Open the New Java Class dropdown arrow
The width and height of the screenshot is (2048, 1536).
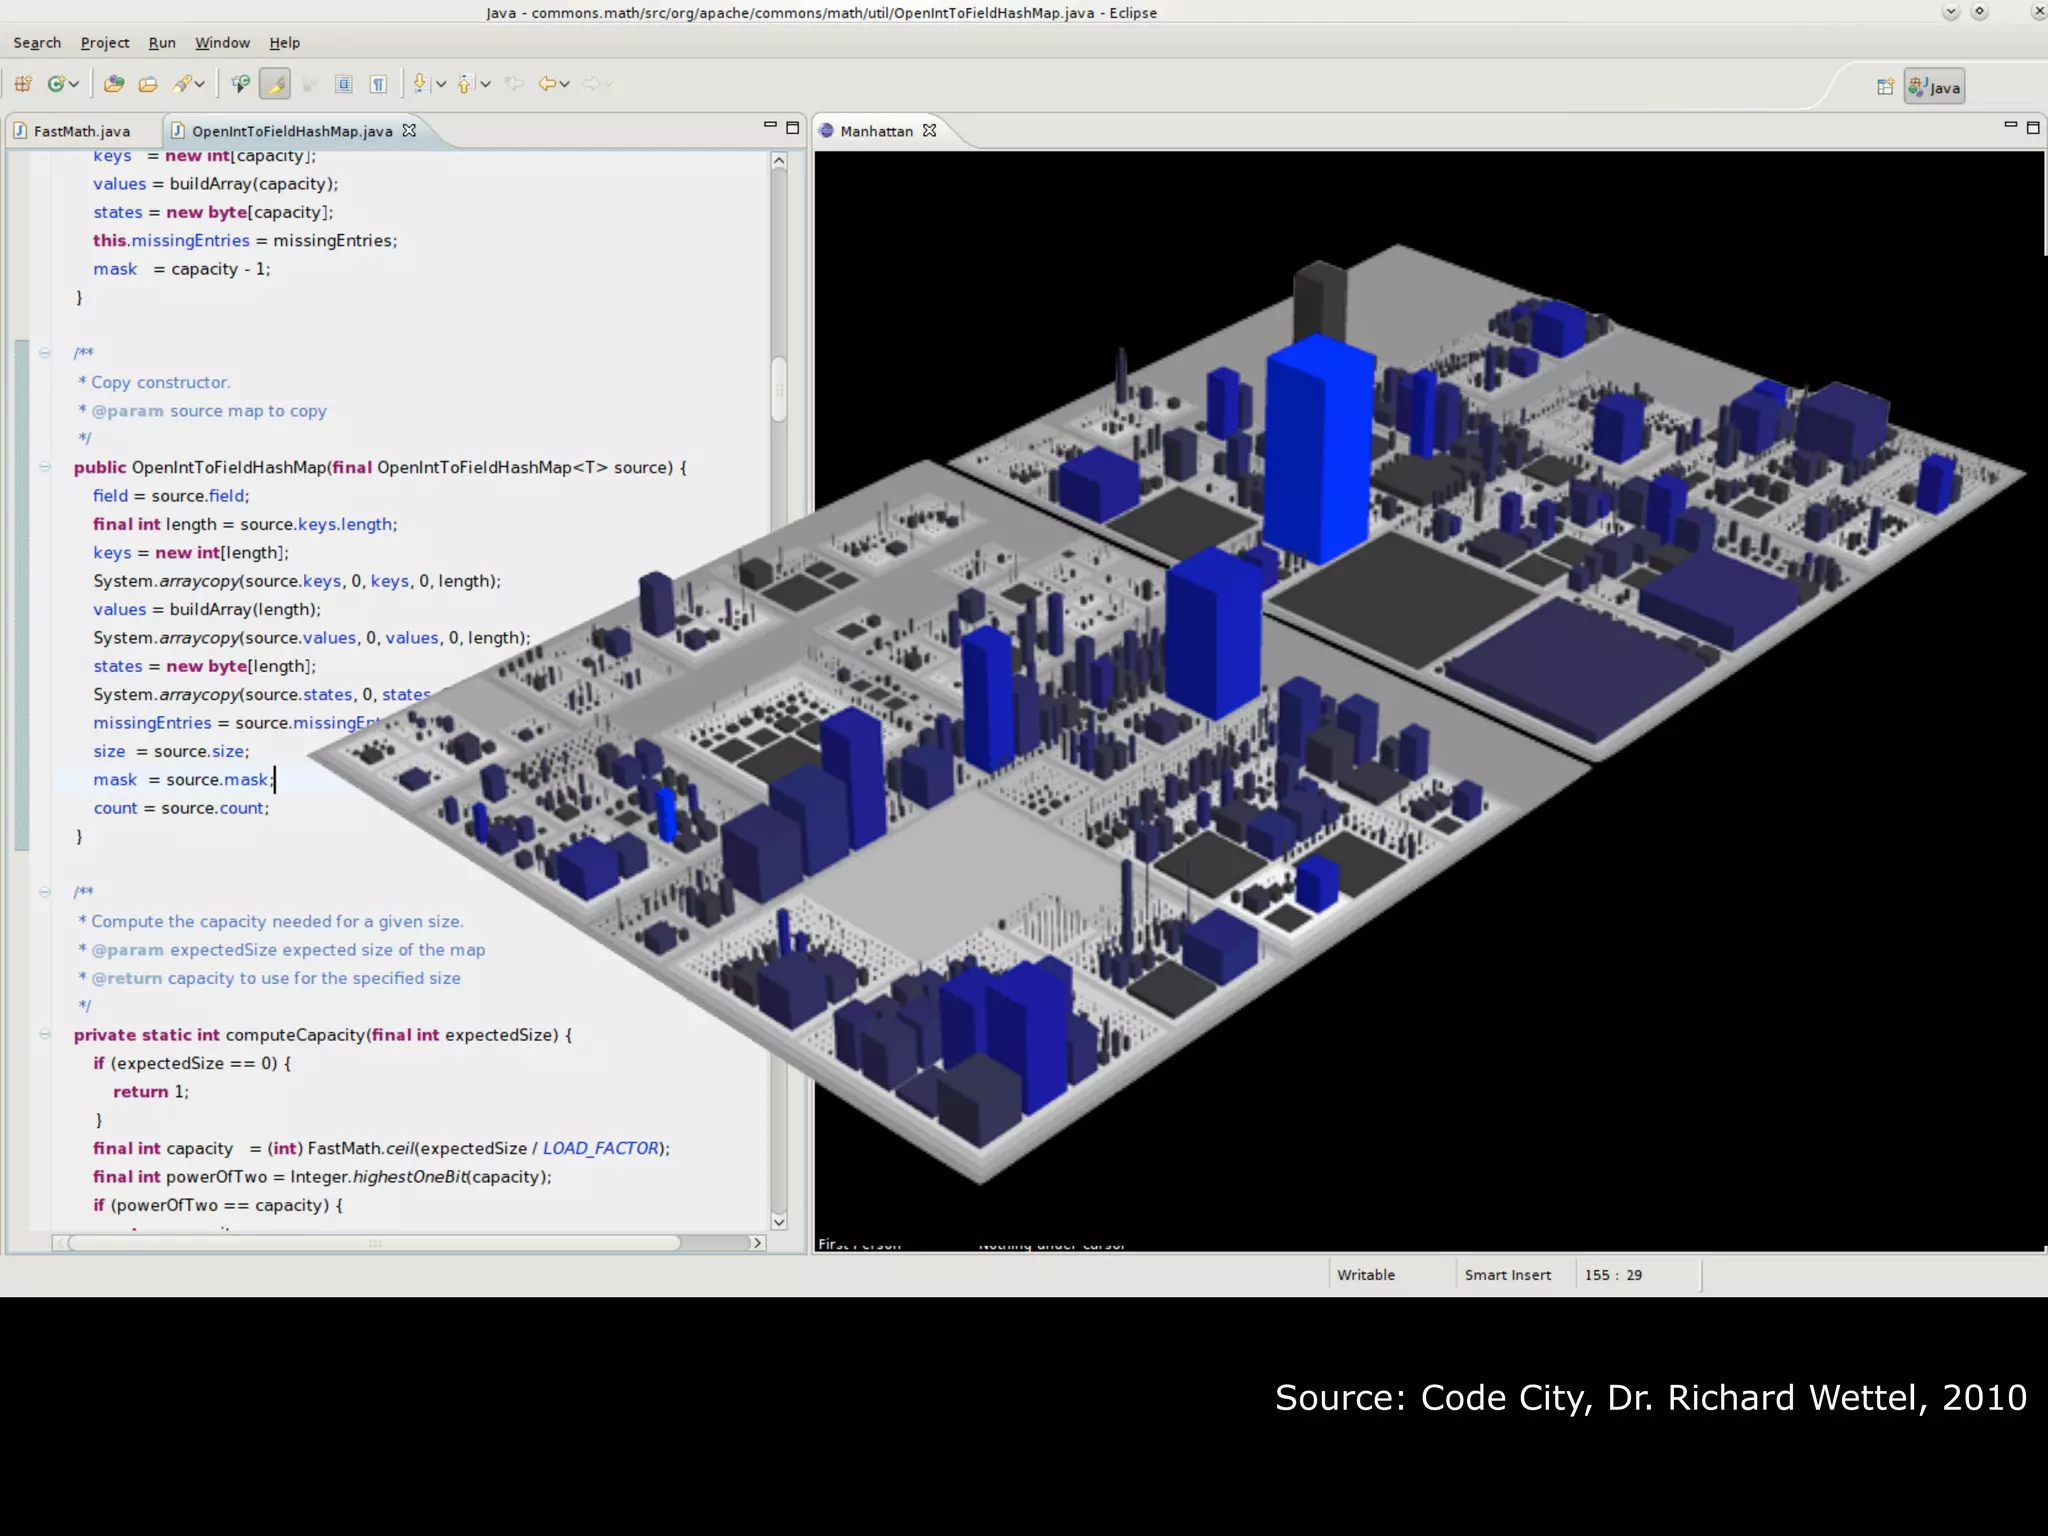(x=74, y=85)
